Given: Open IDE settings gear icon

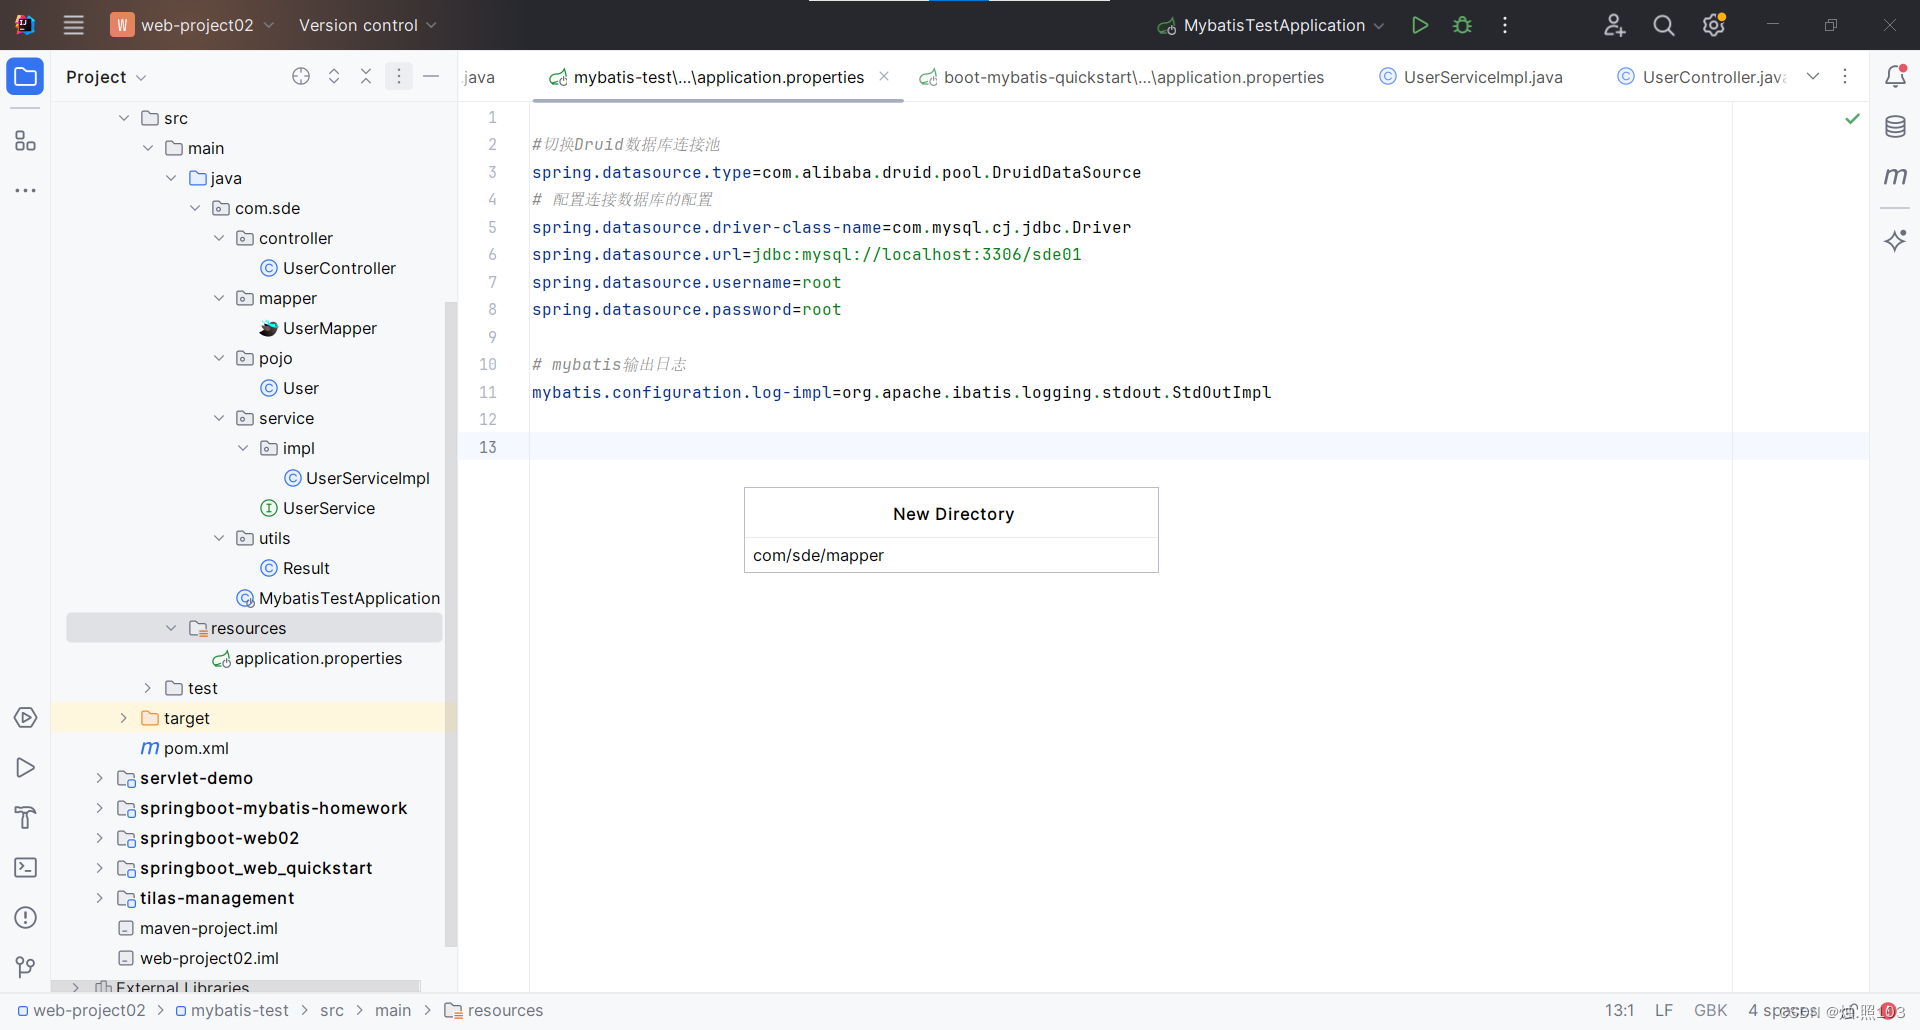Looking at the screenshot, I should (1714, 25).
